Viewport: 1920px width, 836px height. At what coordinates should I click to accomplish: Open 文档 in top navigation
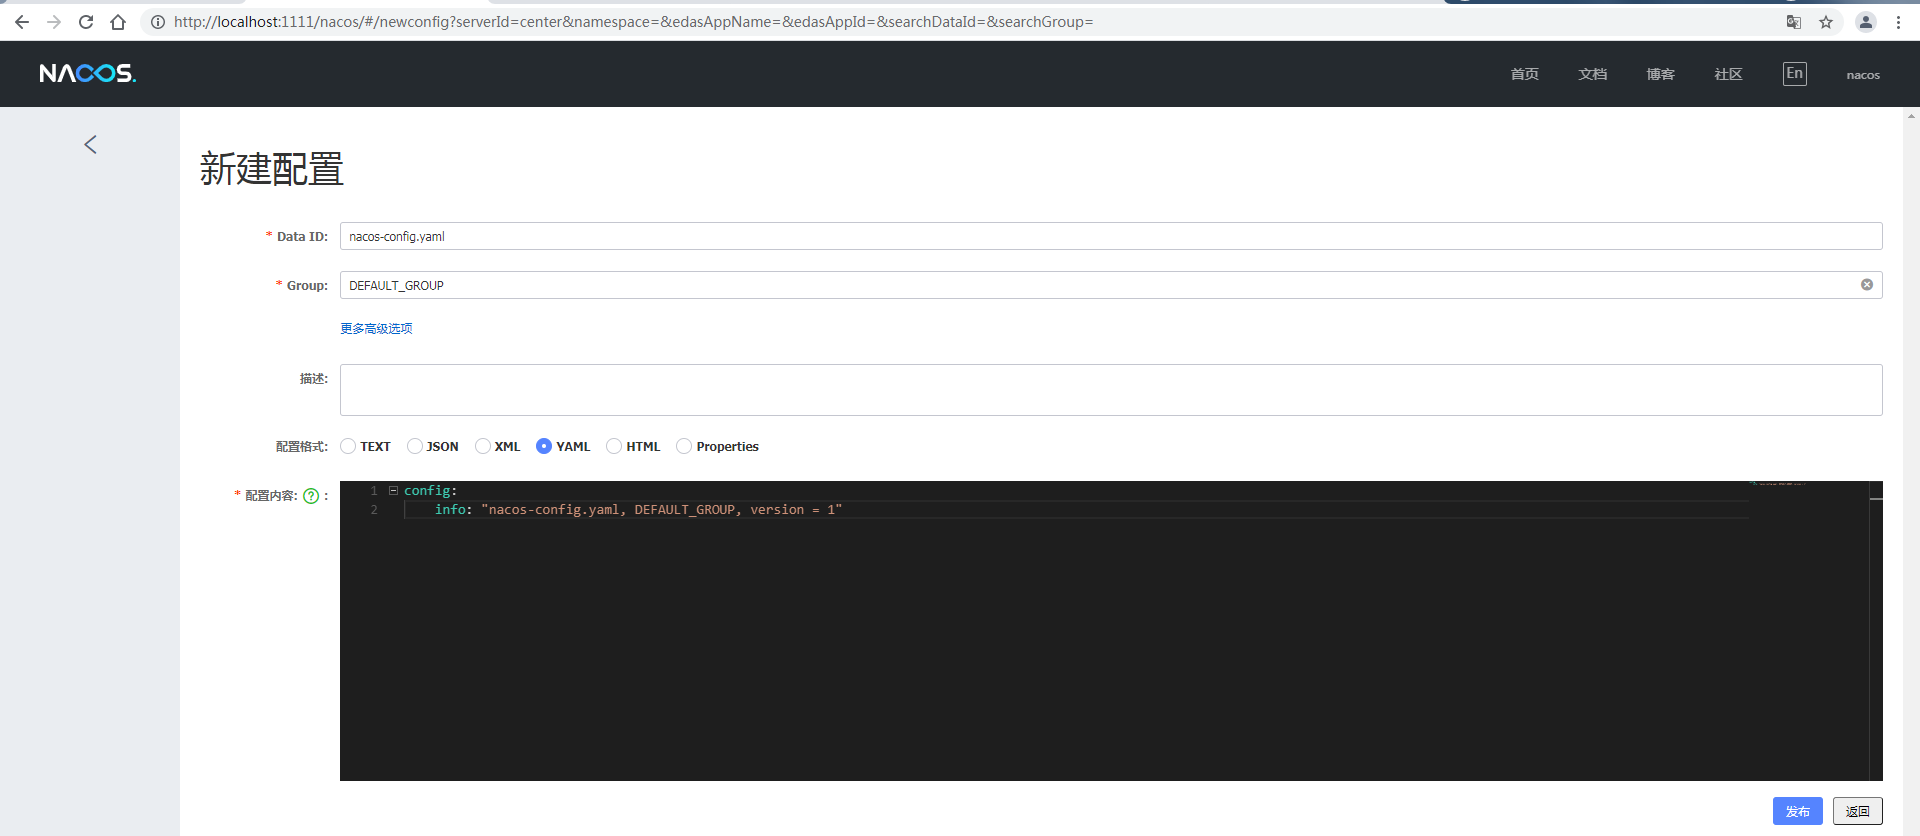(1593, 74)
